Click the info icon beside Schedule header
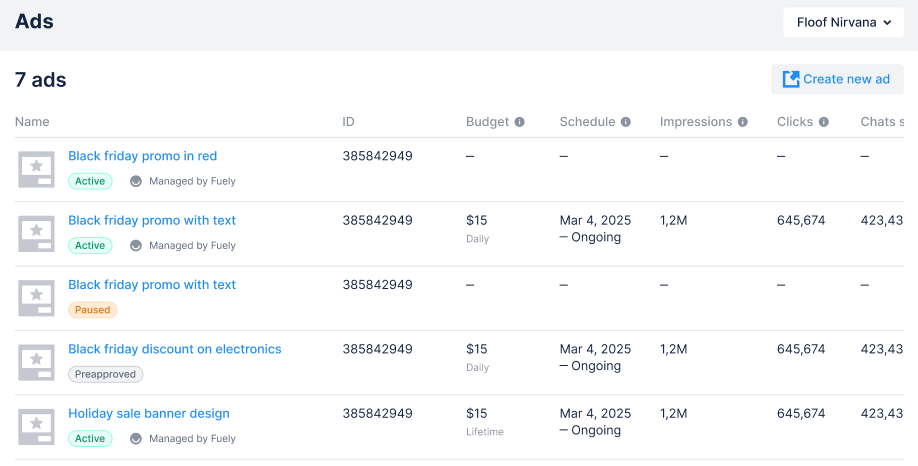Screen dimensions: 918x466 pos(626,122)
